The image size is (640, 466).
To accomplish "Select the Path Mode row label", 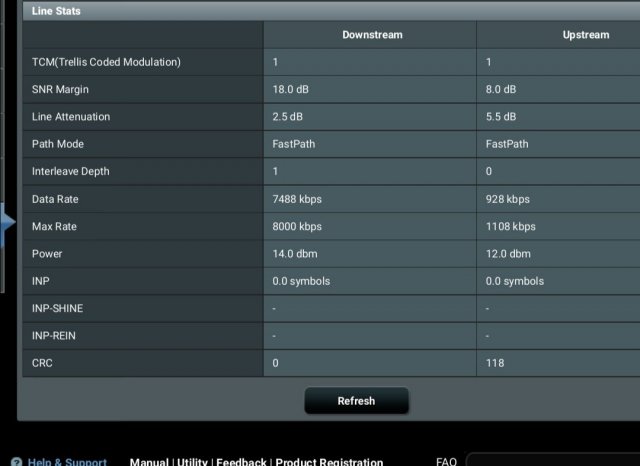I will tap(58, 144).
